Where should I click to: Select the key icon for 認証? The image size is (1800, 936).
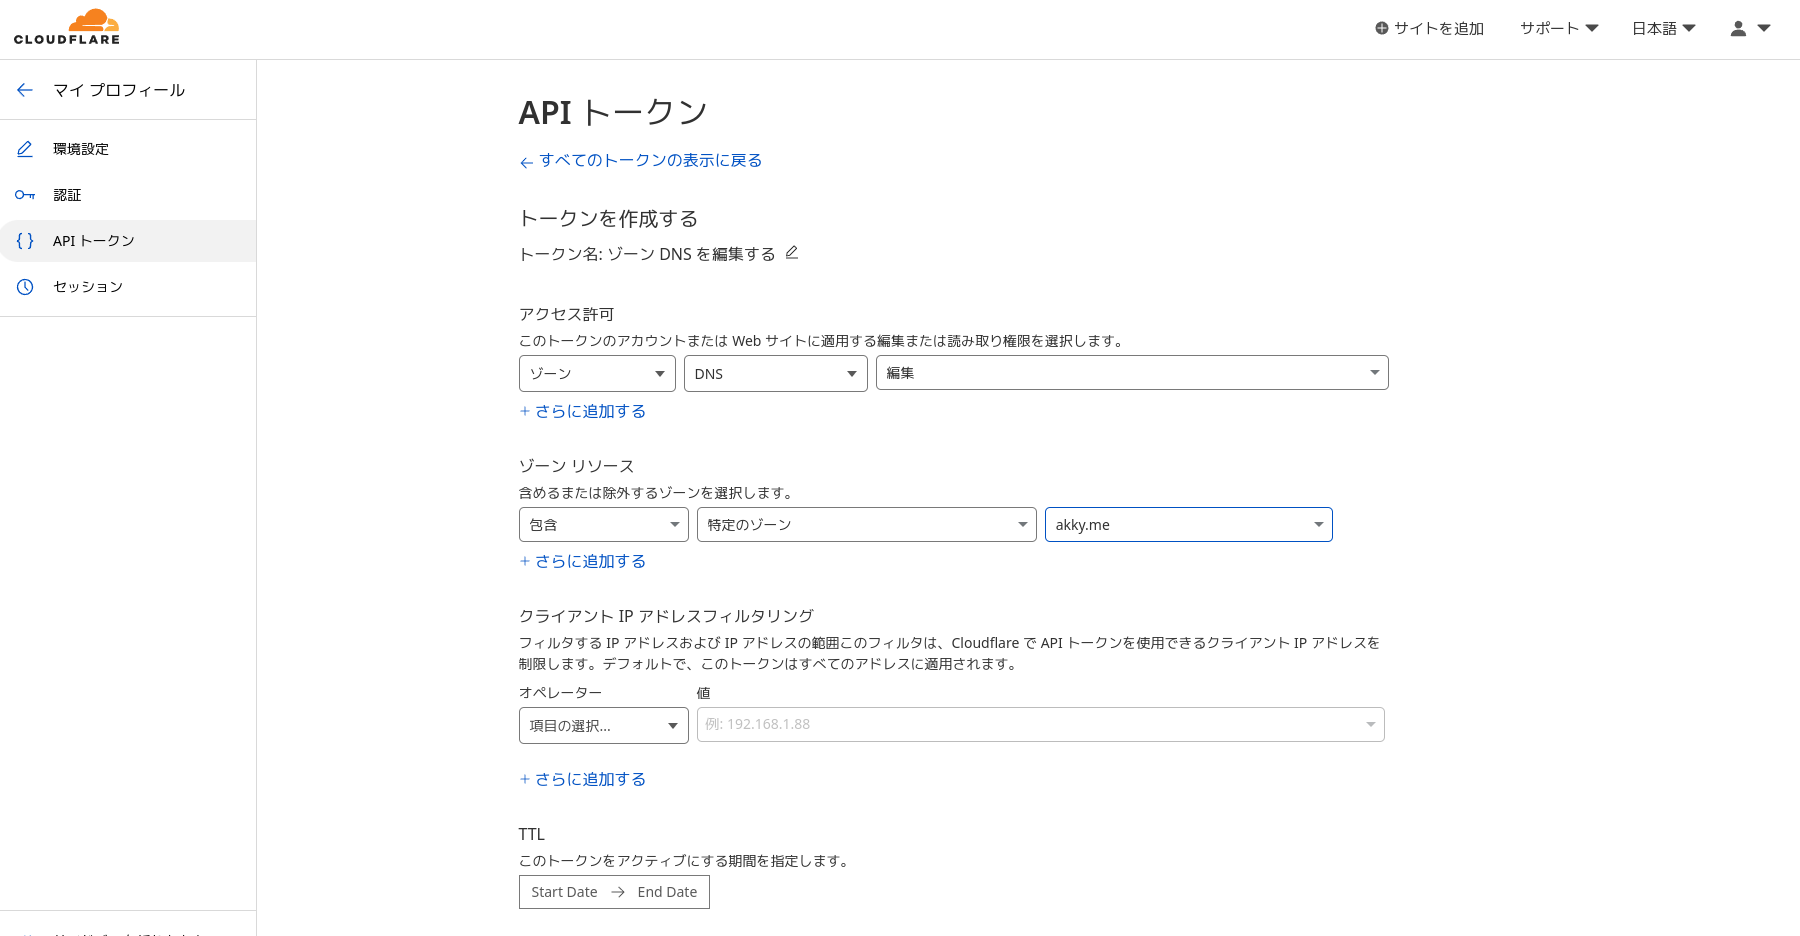(x=25, y=194)
